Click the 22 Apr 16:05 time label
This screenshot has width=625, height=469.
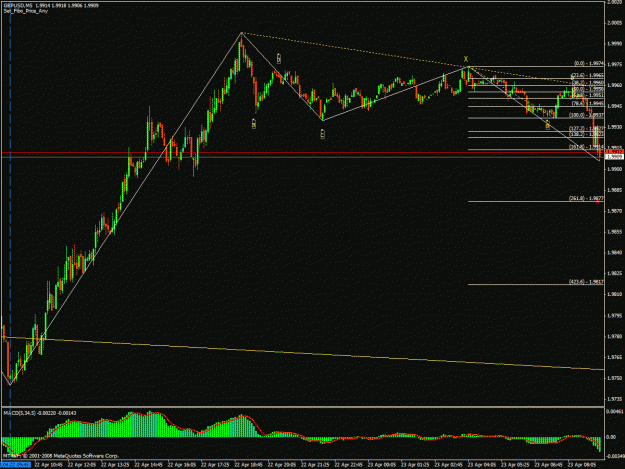coord(182,465)
